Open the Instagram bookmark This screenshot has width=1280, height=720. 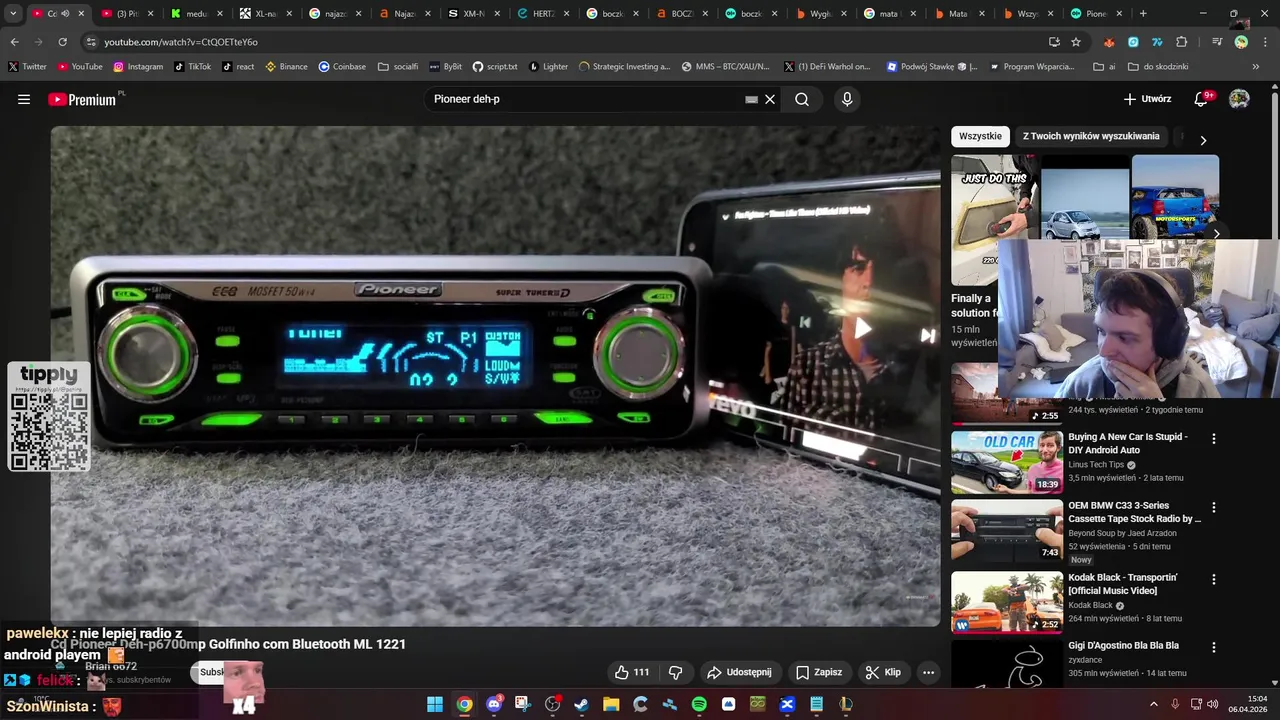tap(138, 67)
